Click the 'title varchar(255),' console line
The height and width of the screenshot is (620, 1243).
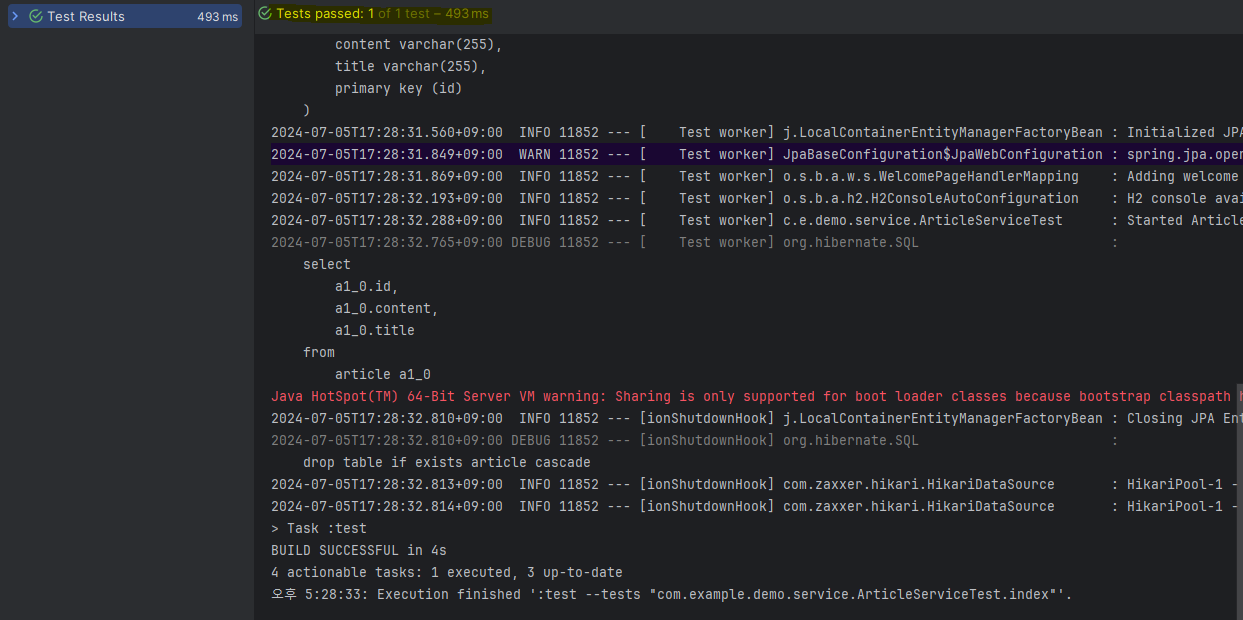coord(410,66)
